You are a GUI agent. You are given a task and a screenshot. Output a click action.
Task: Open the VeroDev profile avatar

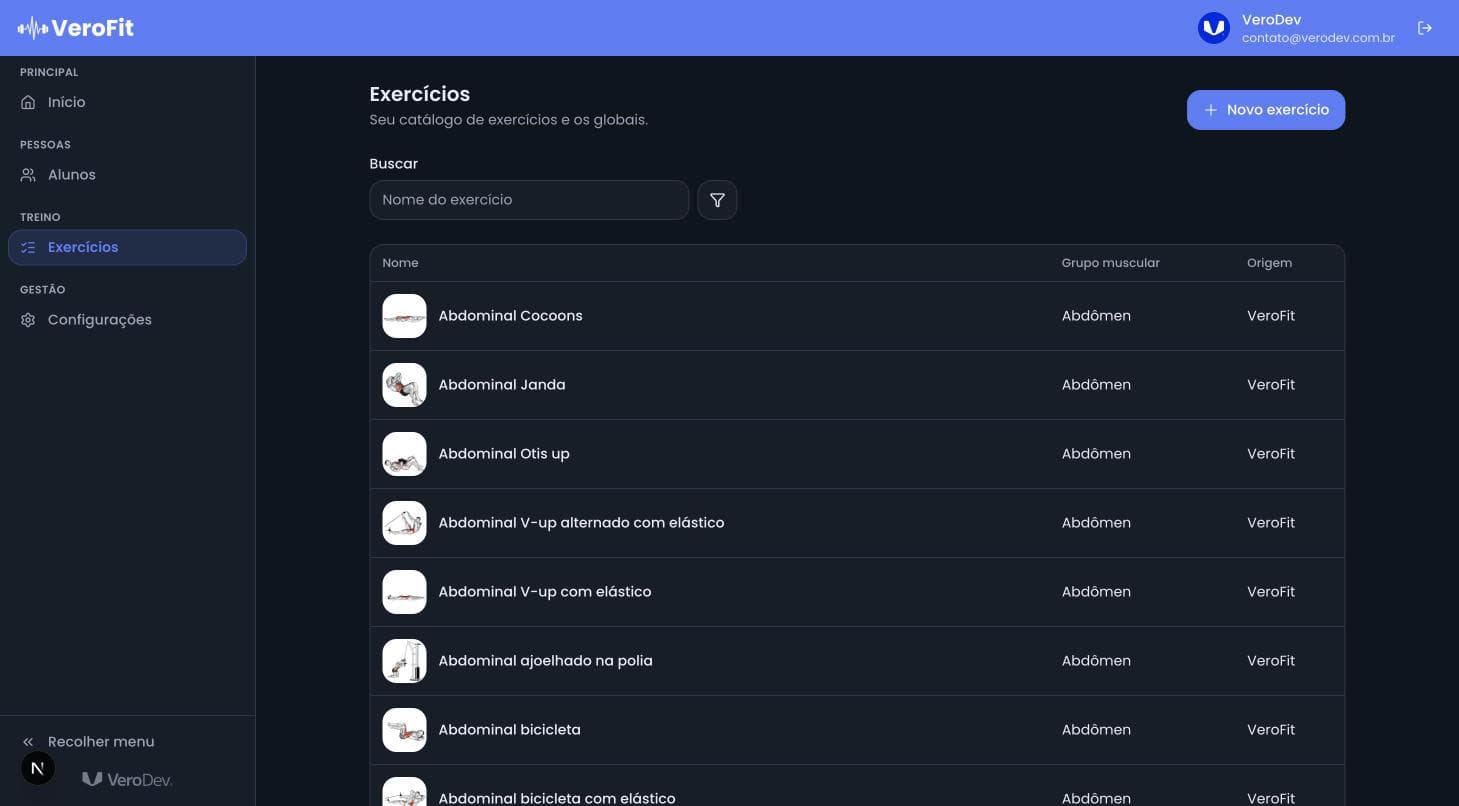[x=1213, y=28]
